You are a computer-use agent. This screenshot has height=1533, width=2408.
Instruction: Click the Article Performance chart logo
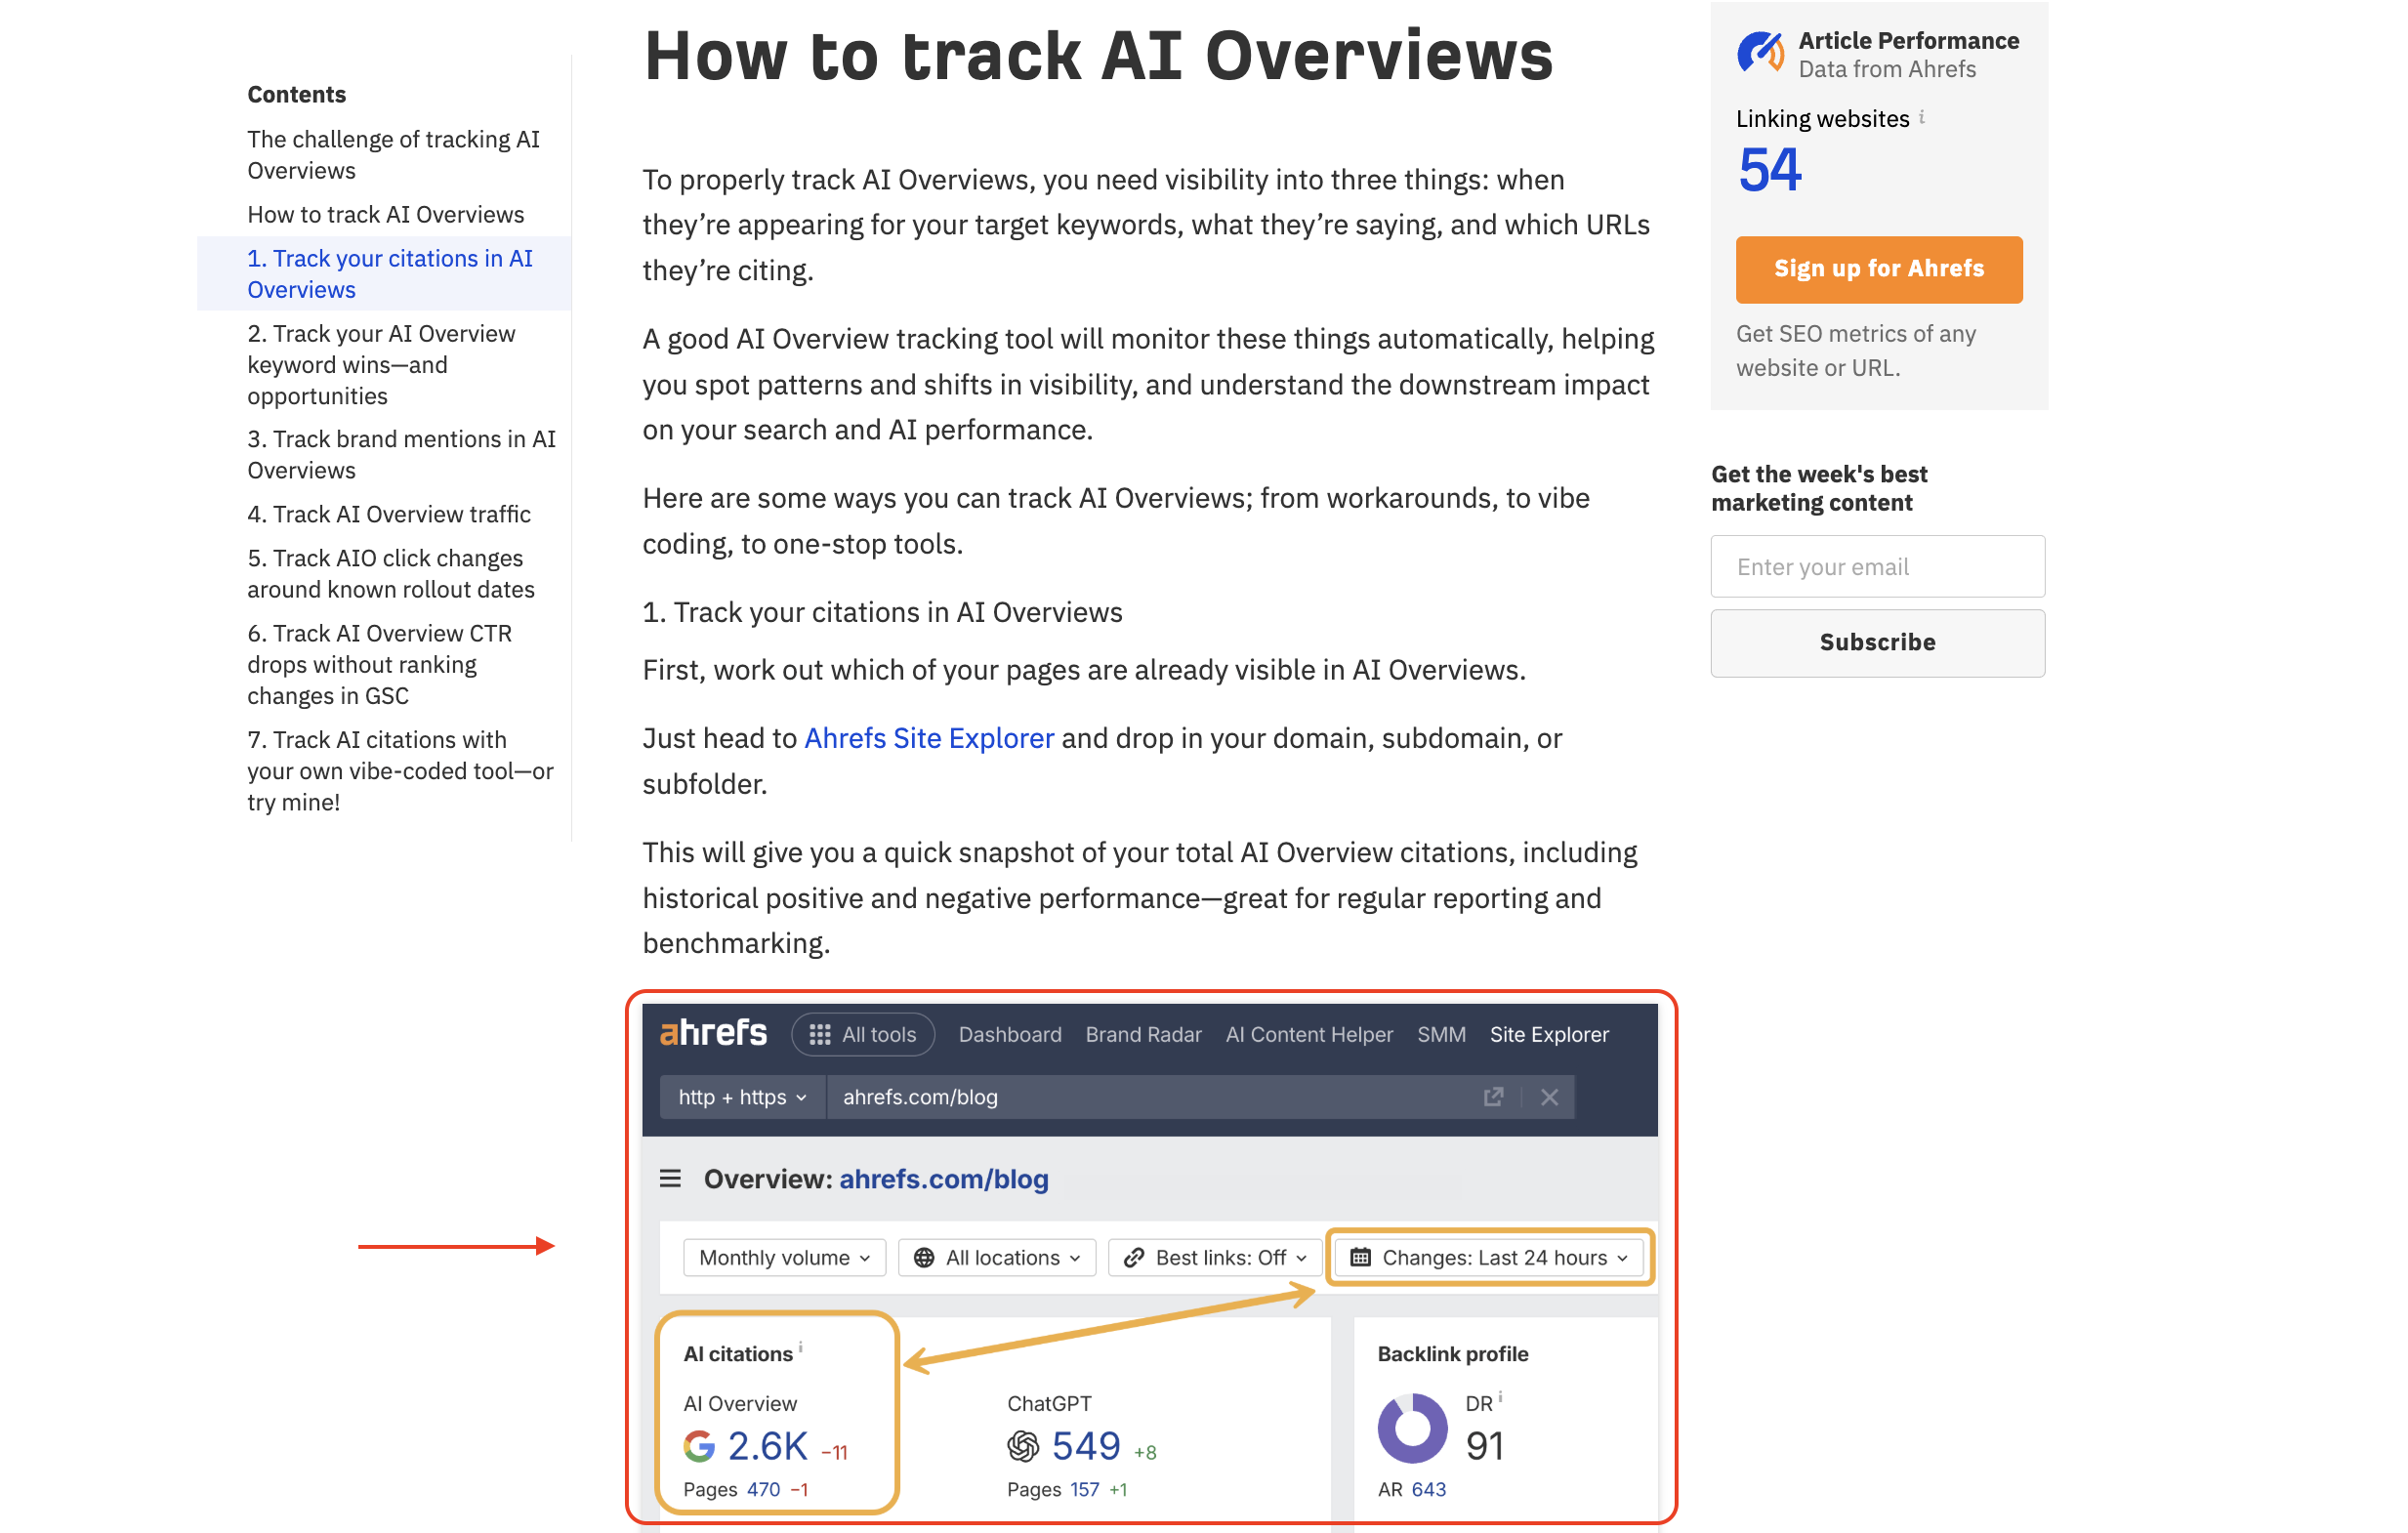[1760, 52]
